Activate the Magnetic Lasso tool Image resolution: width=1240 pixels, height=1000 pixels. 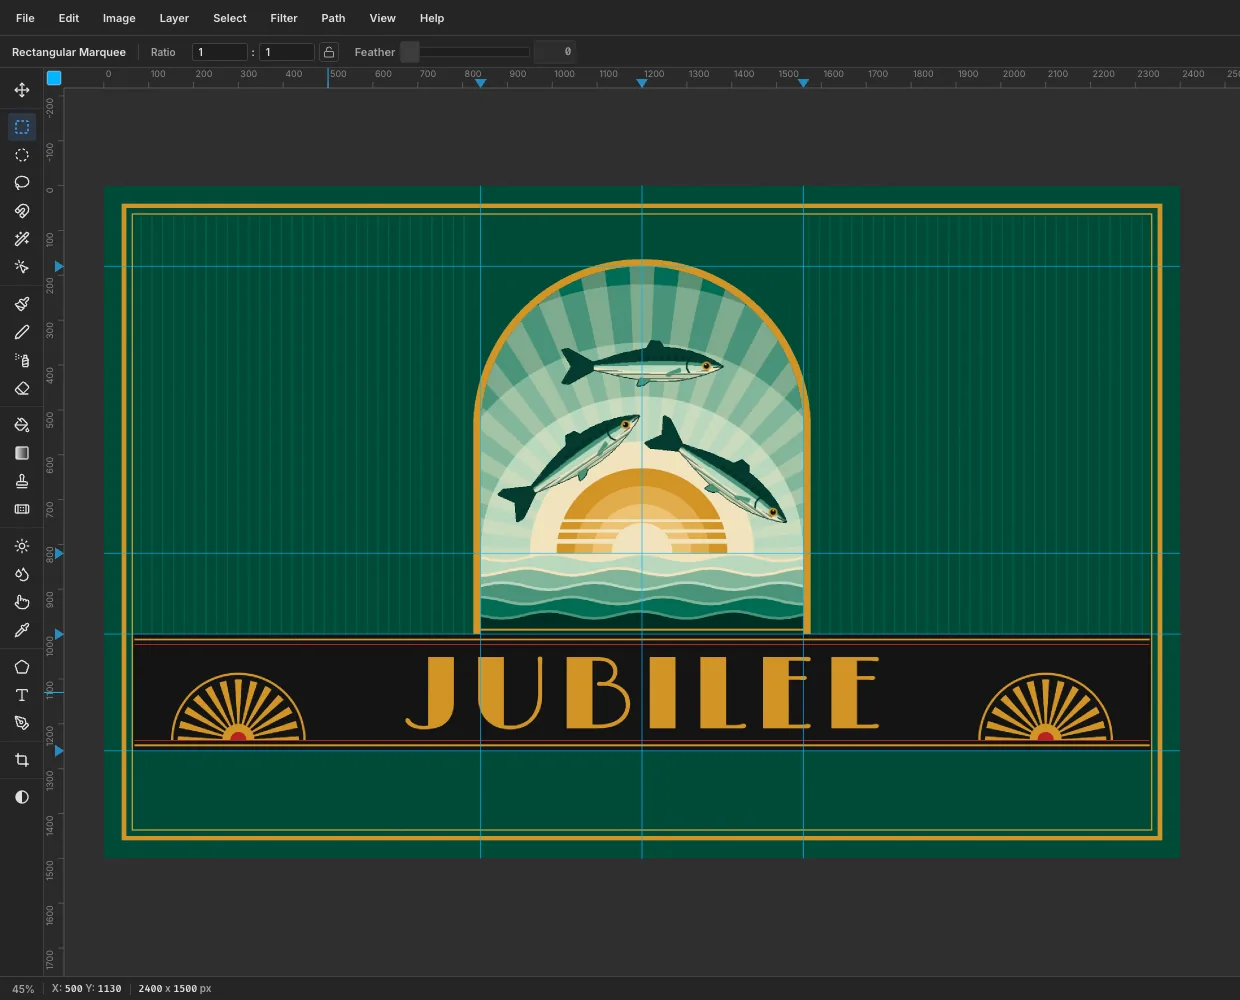[22, 211]
